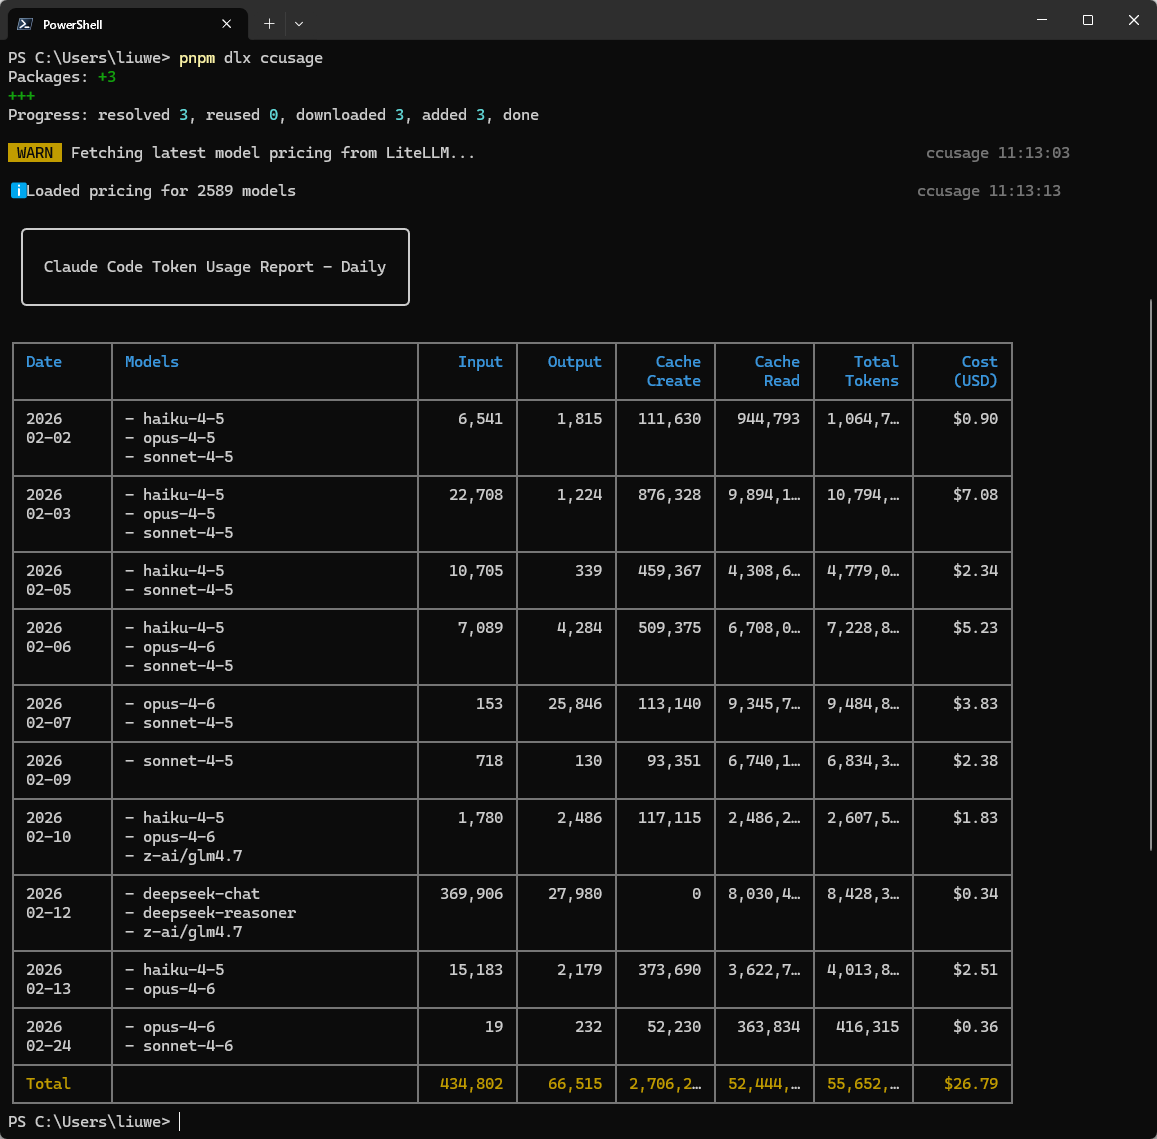
Task: Close the PowerShell tab
Action: click(x=227, y=23)
